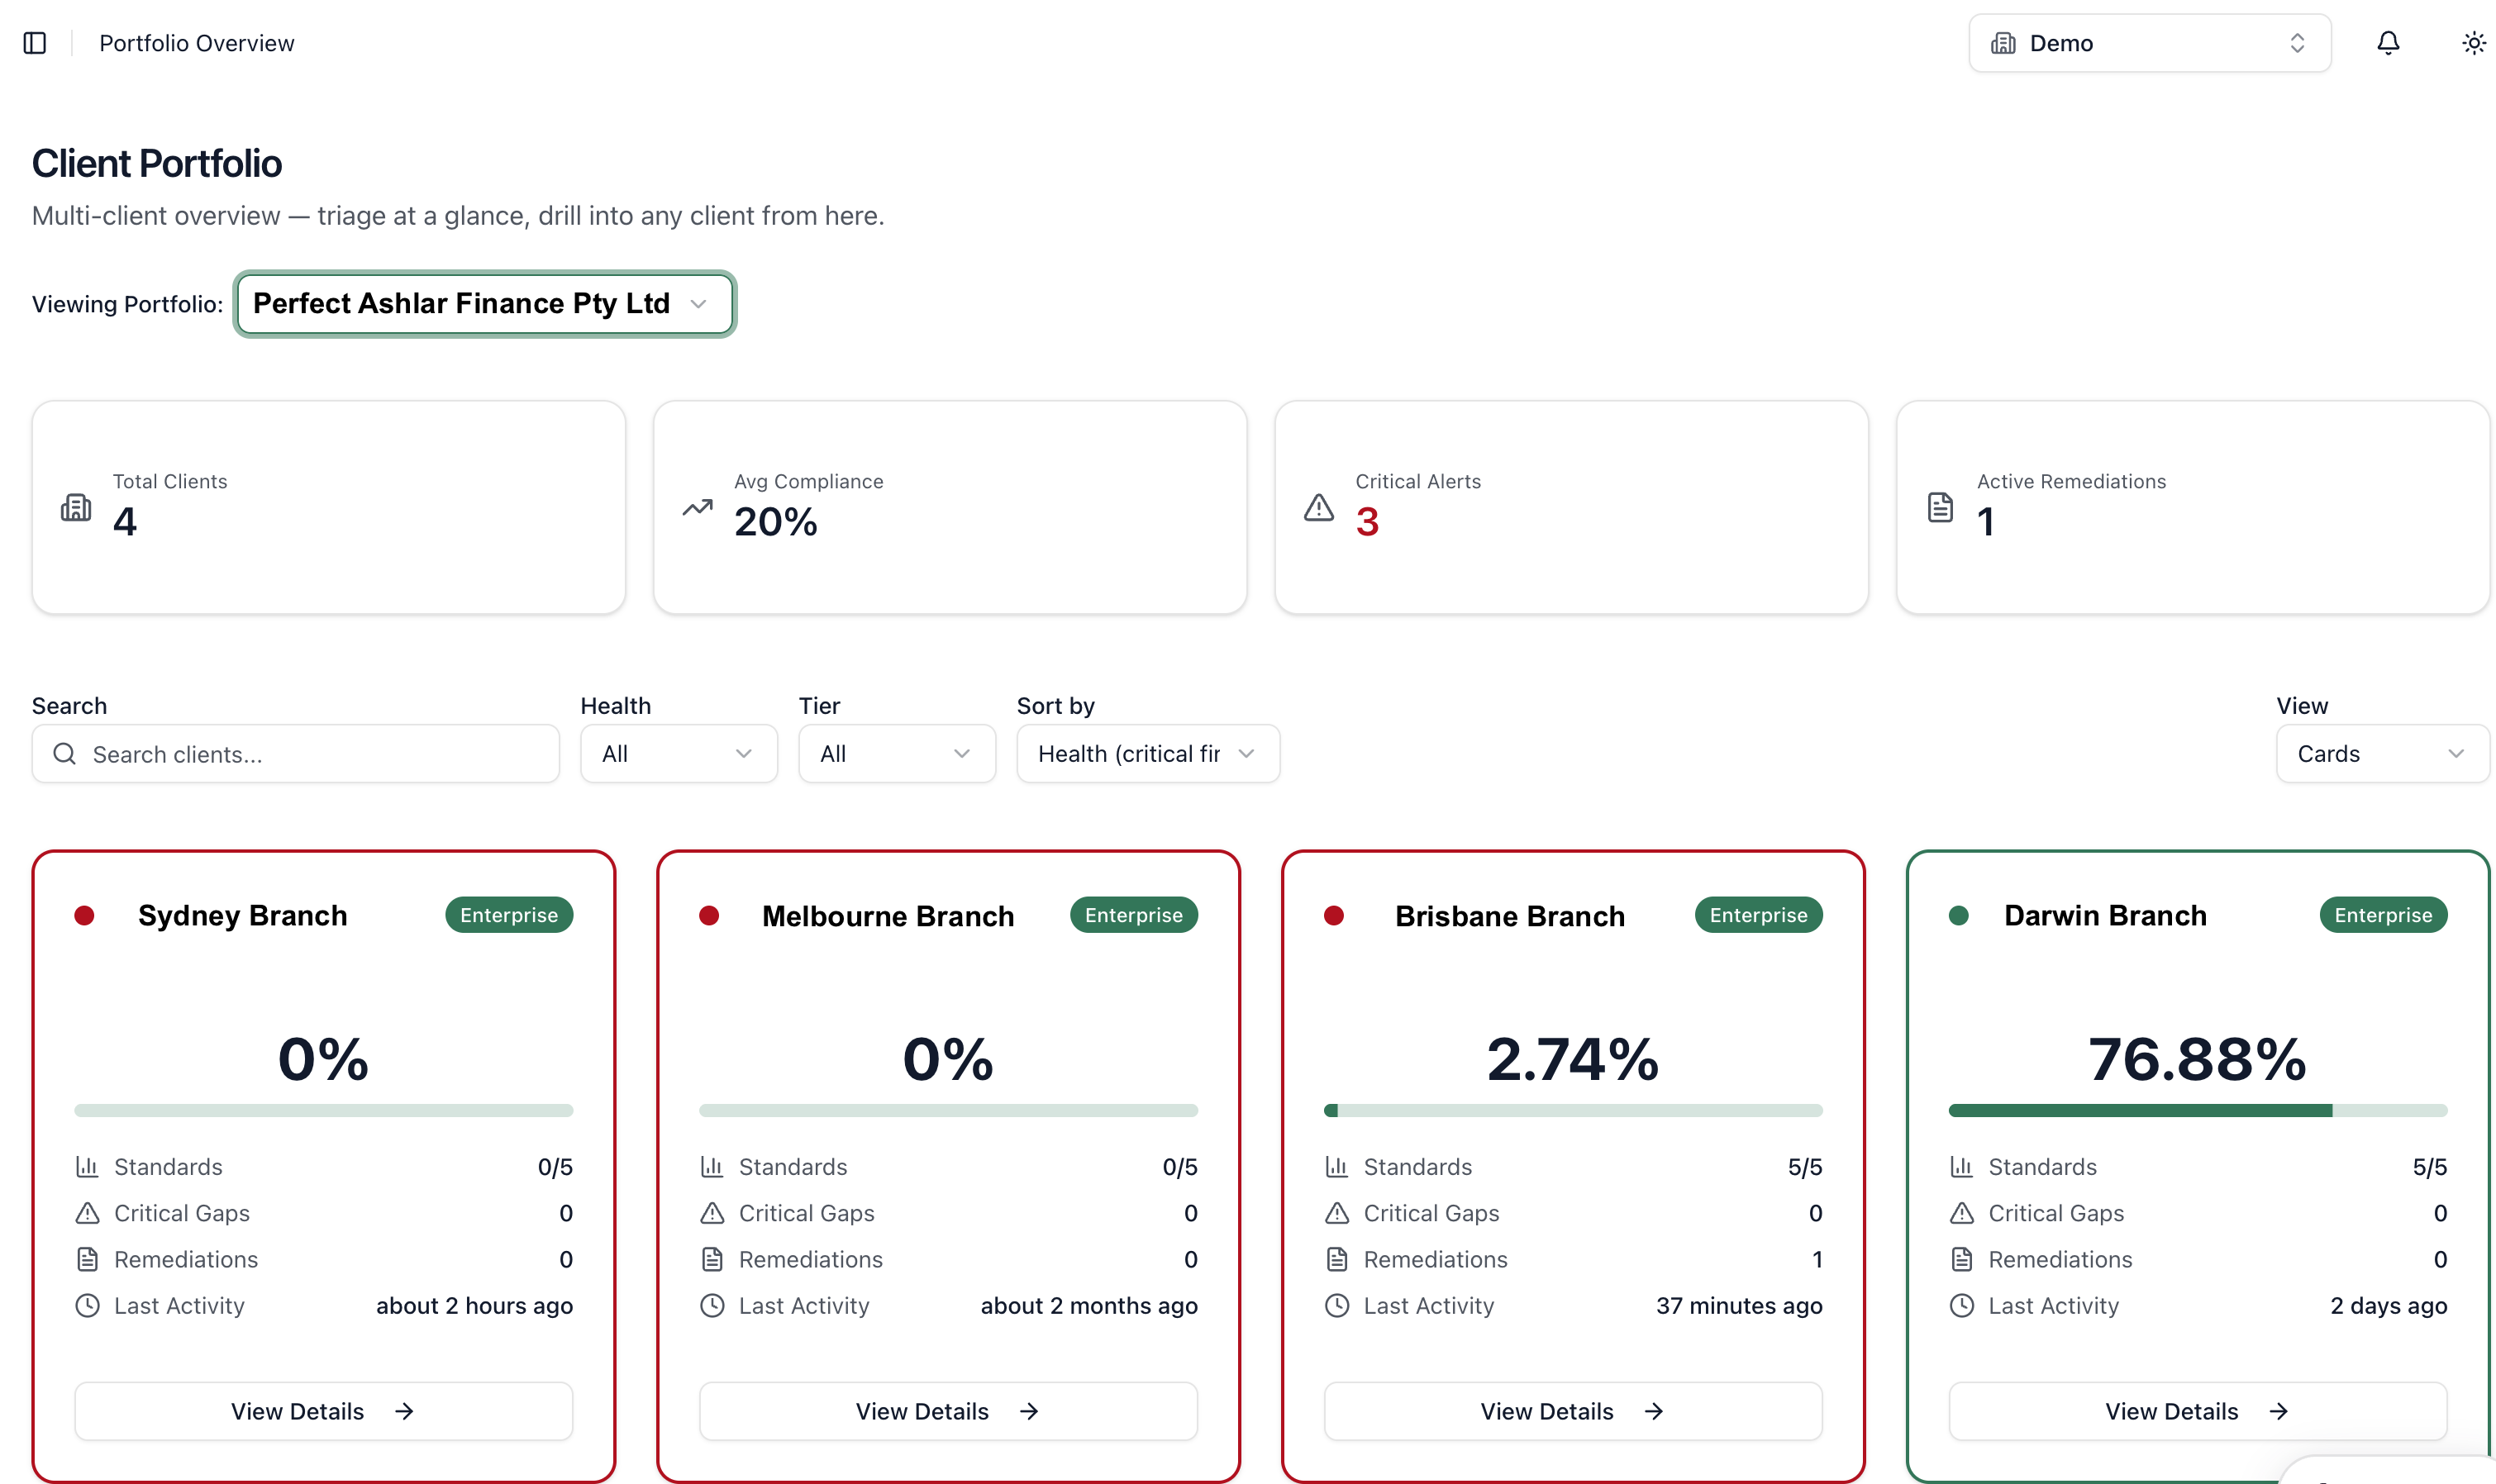The width and height of the screenshot is (2496, 1484).
Task: Click Brisbane Branch Critical Gaps triangle icon
Action: pyautogui.click(x=1337, y=1213)
